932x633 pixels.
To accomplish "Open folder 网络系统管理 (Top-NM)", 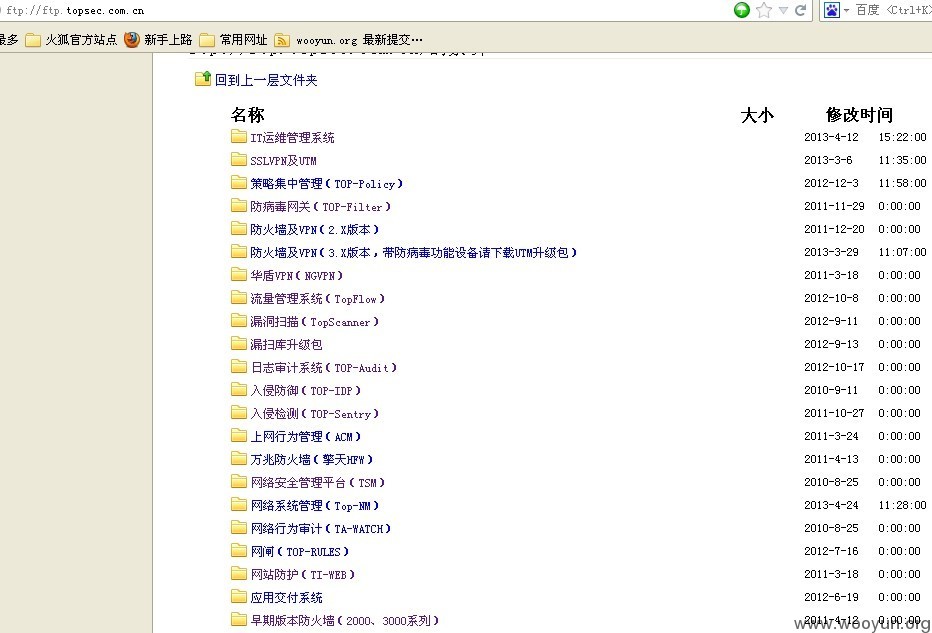I will coord(314,506).
